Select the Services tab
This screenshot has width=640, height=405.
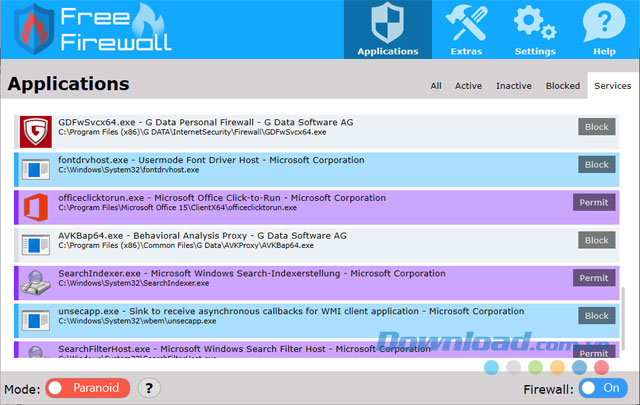(x=613, y=86)
